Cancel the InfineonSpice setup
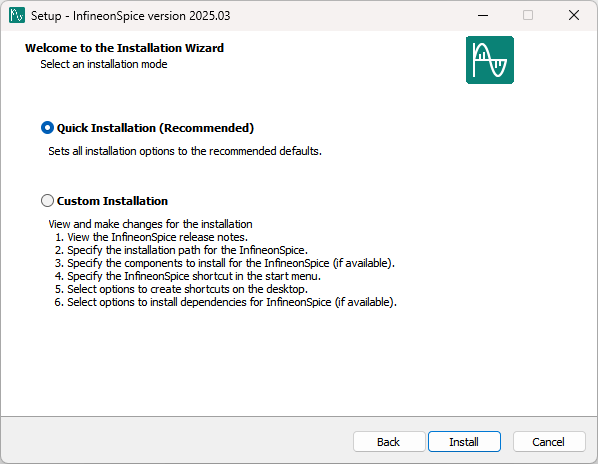This screenshot has height=464, width=598. (549, 442)
